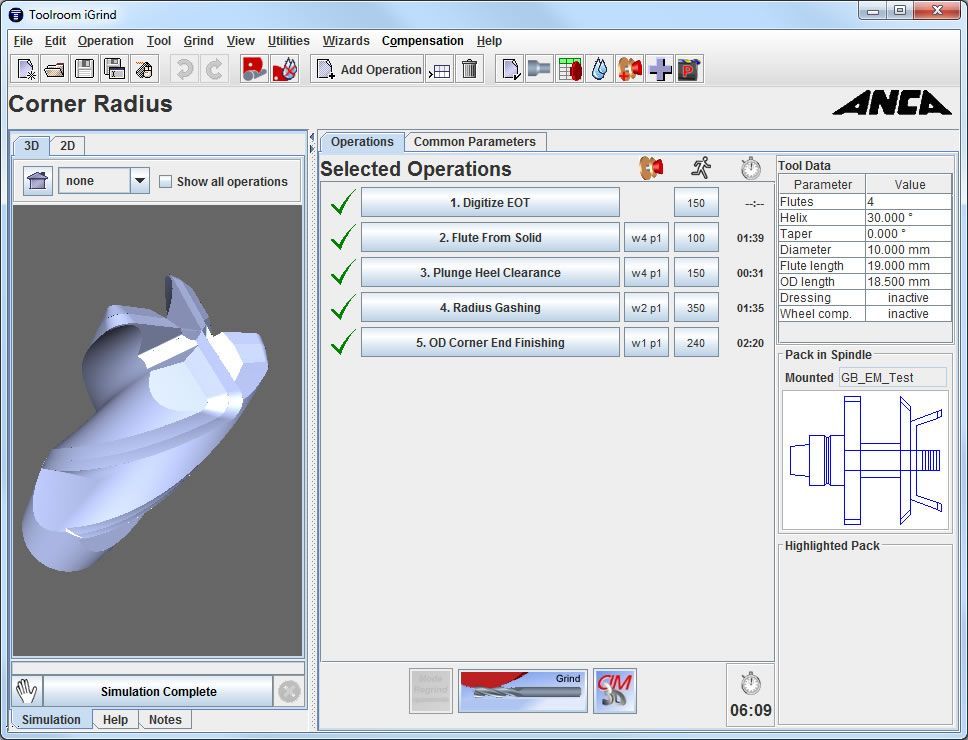Click feedrate 350 for Radius Gashing
The width and height of the screenshot is (968, 740).
coord(696,308)
